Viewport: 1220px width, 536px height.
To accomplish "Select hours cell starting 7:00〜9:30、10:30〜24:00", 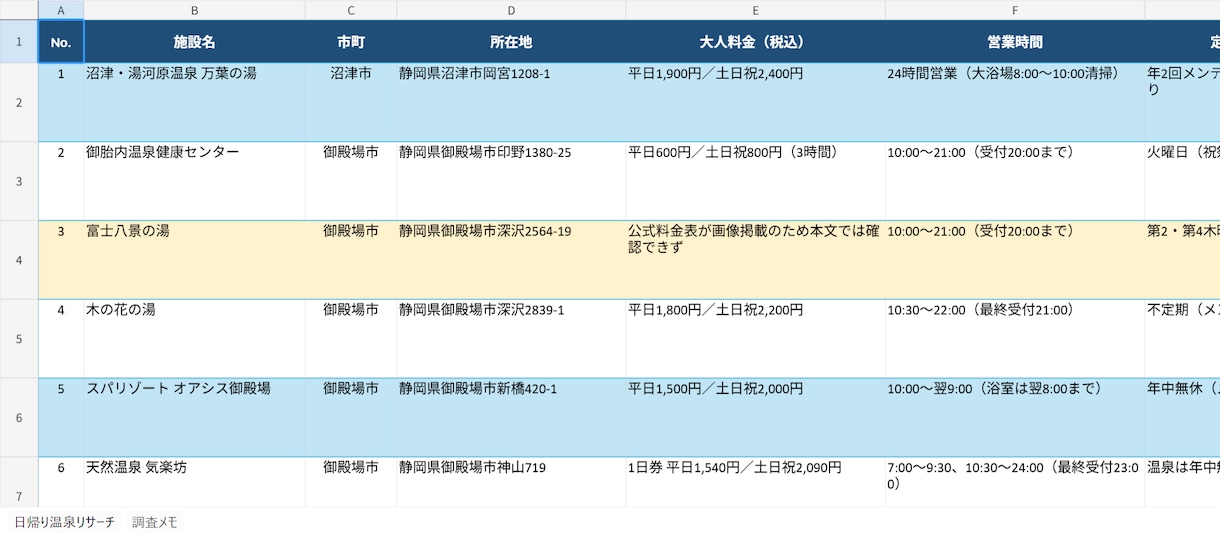I will click(x=1015, y=482).
